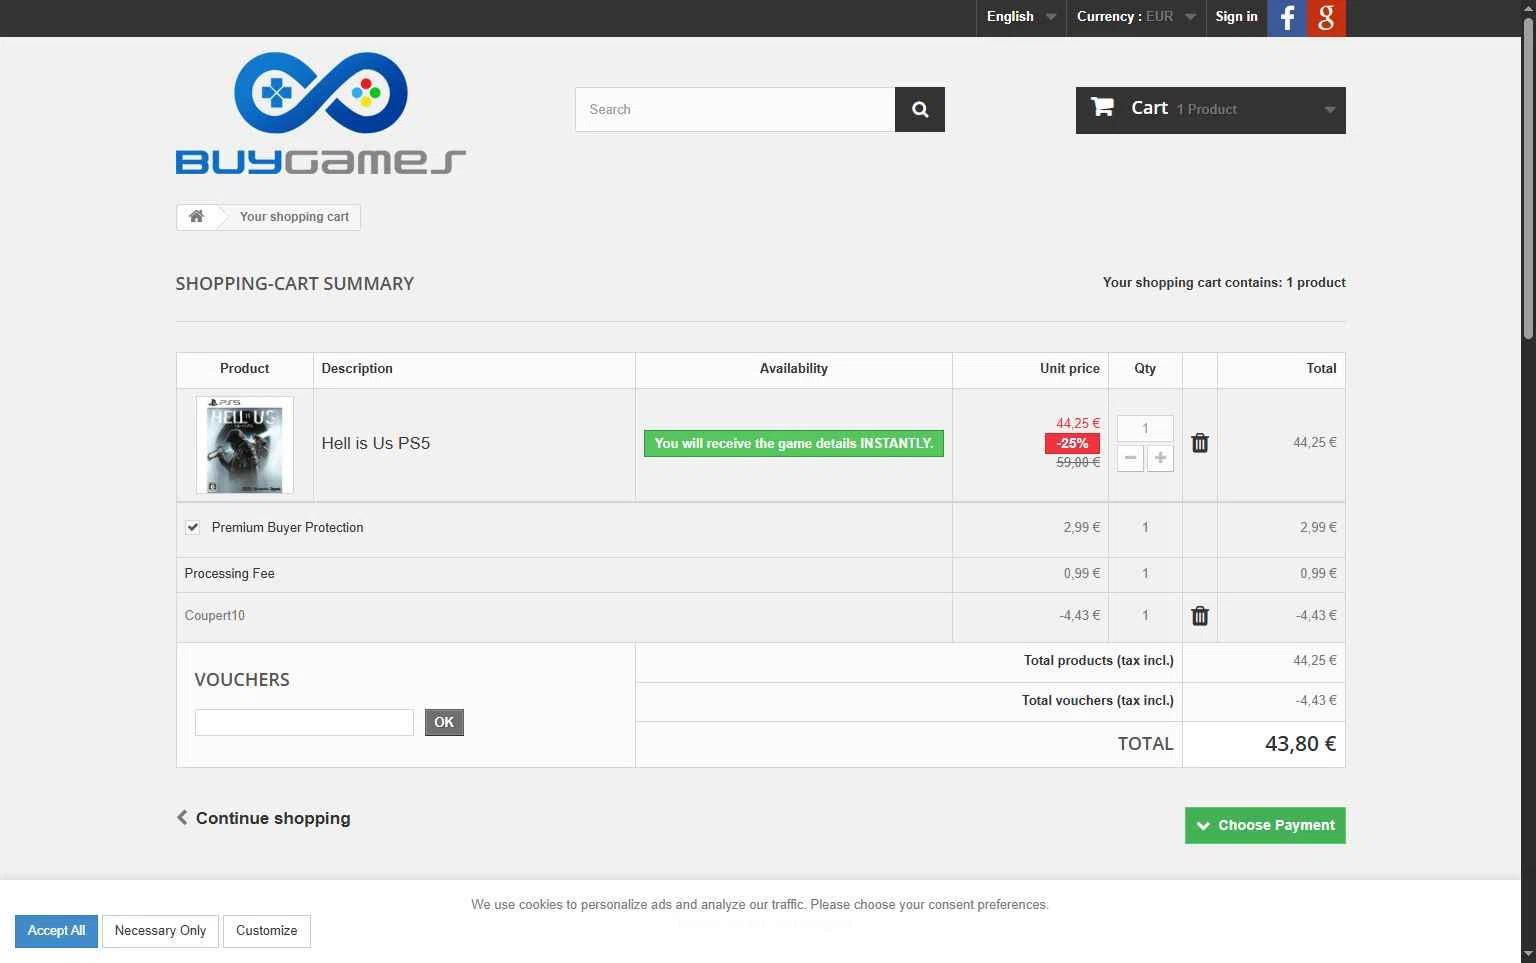Delete Hell is Us PS5 from cart

tap(1200, 443)
